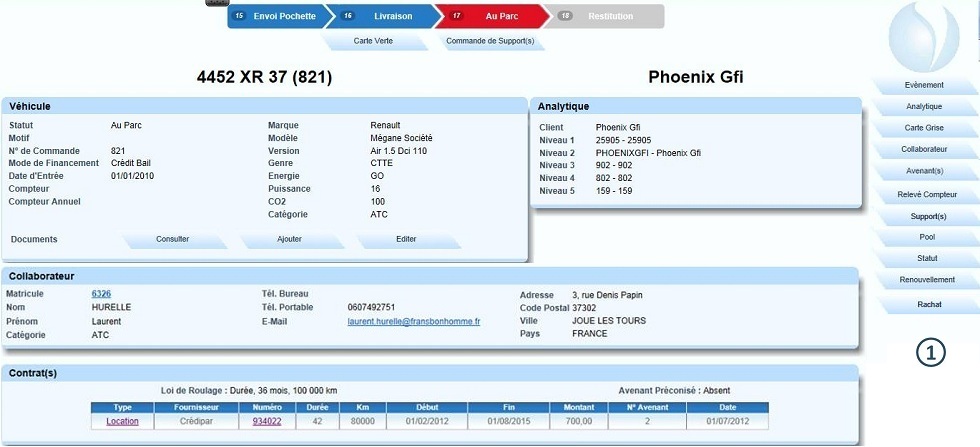Click the circled number 1 marker
Viewport: 980px width, 447px height.
click(x=931, y=352)
